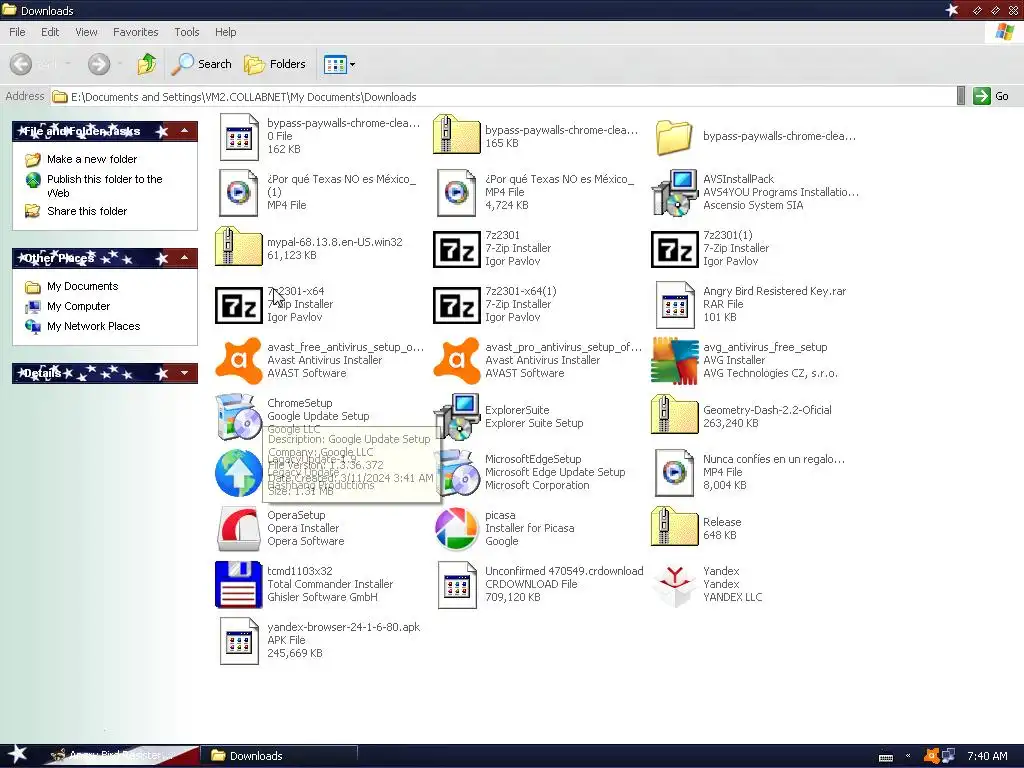This screenshot has width=1024, height=768.
Task: Click the Angry Bird Resistered Key.rar icon
Action: tap(675, 305)
